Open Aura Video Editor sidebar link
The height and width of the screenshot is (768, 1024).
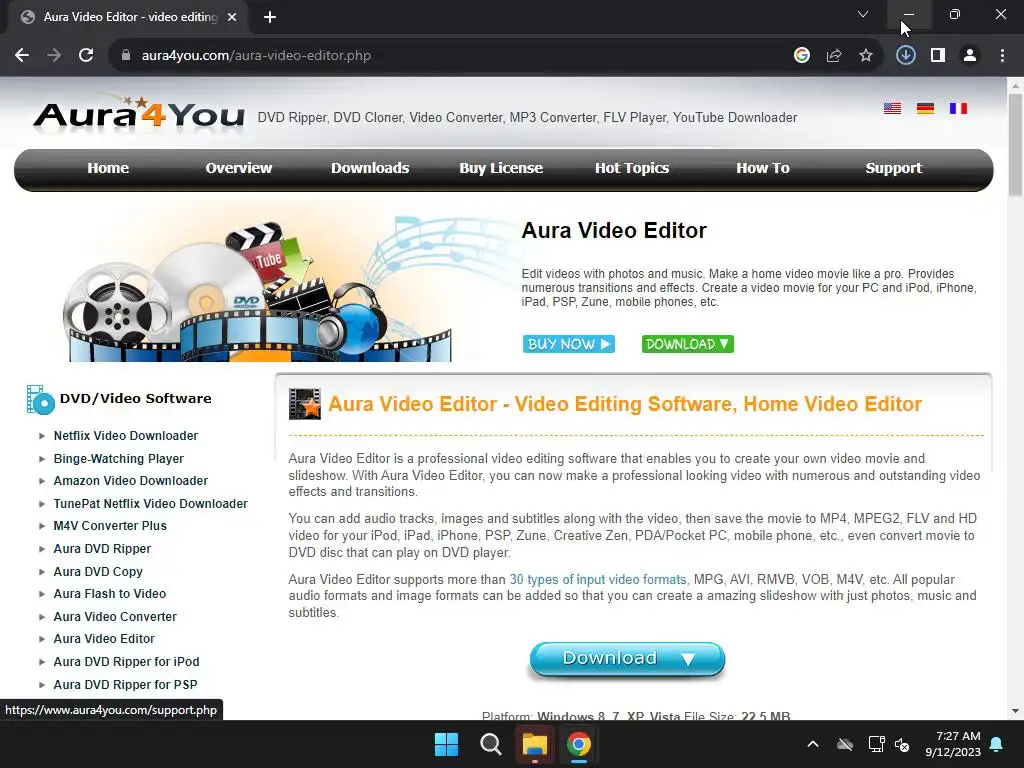(x=104, y=639)
